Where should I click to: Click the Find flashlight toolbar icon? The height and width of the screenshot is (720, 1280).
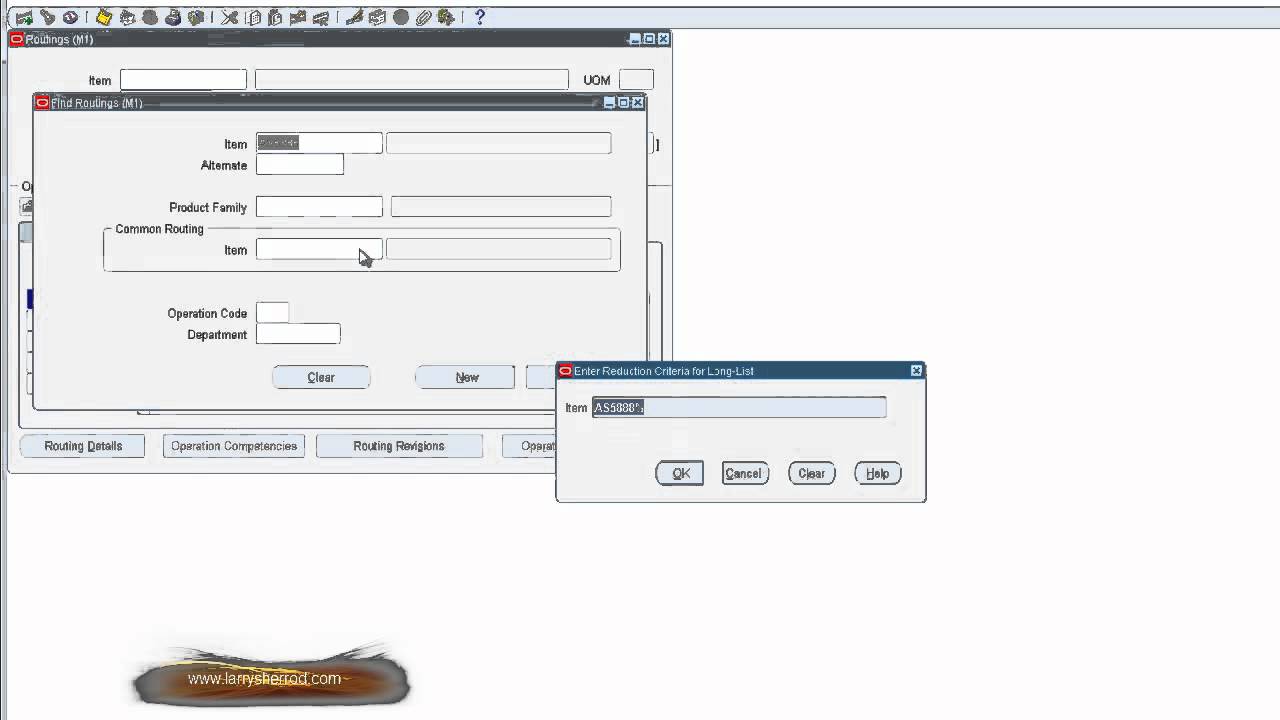(47, 18)
